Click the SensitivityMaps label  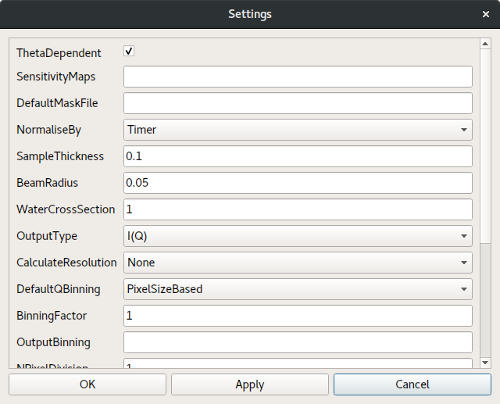[56, 77]
